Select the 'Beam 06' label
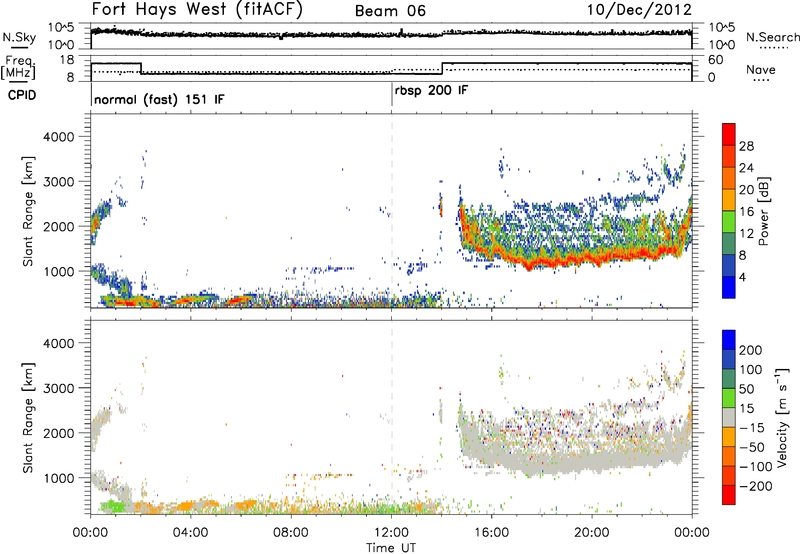800x554 pixels. point(390,11)
